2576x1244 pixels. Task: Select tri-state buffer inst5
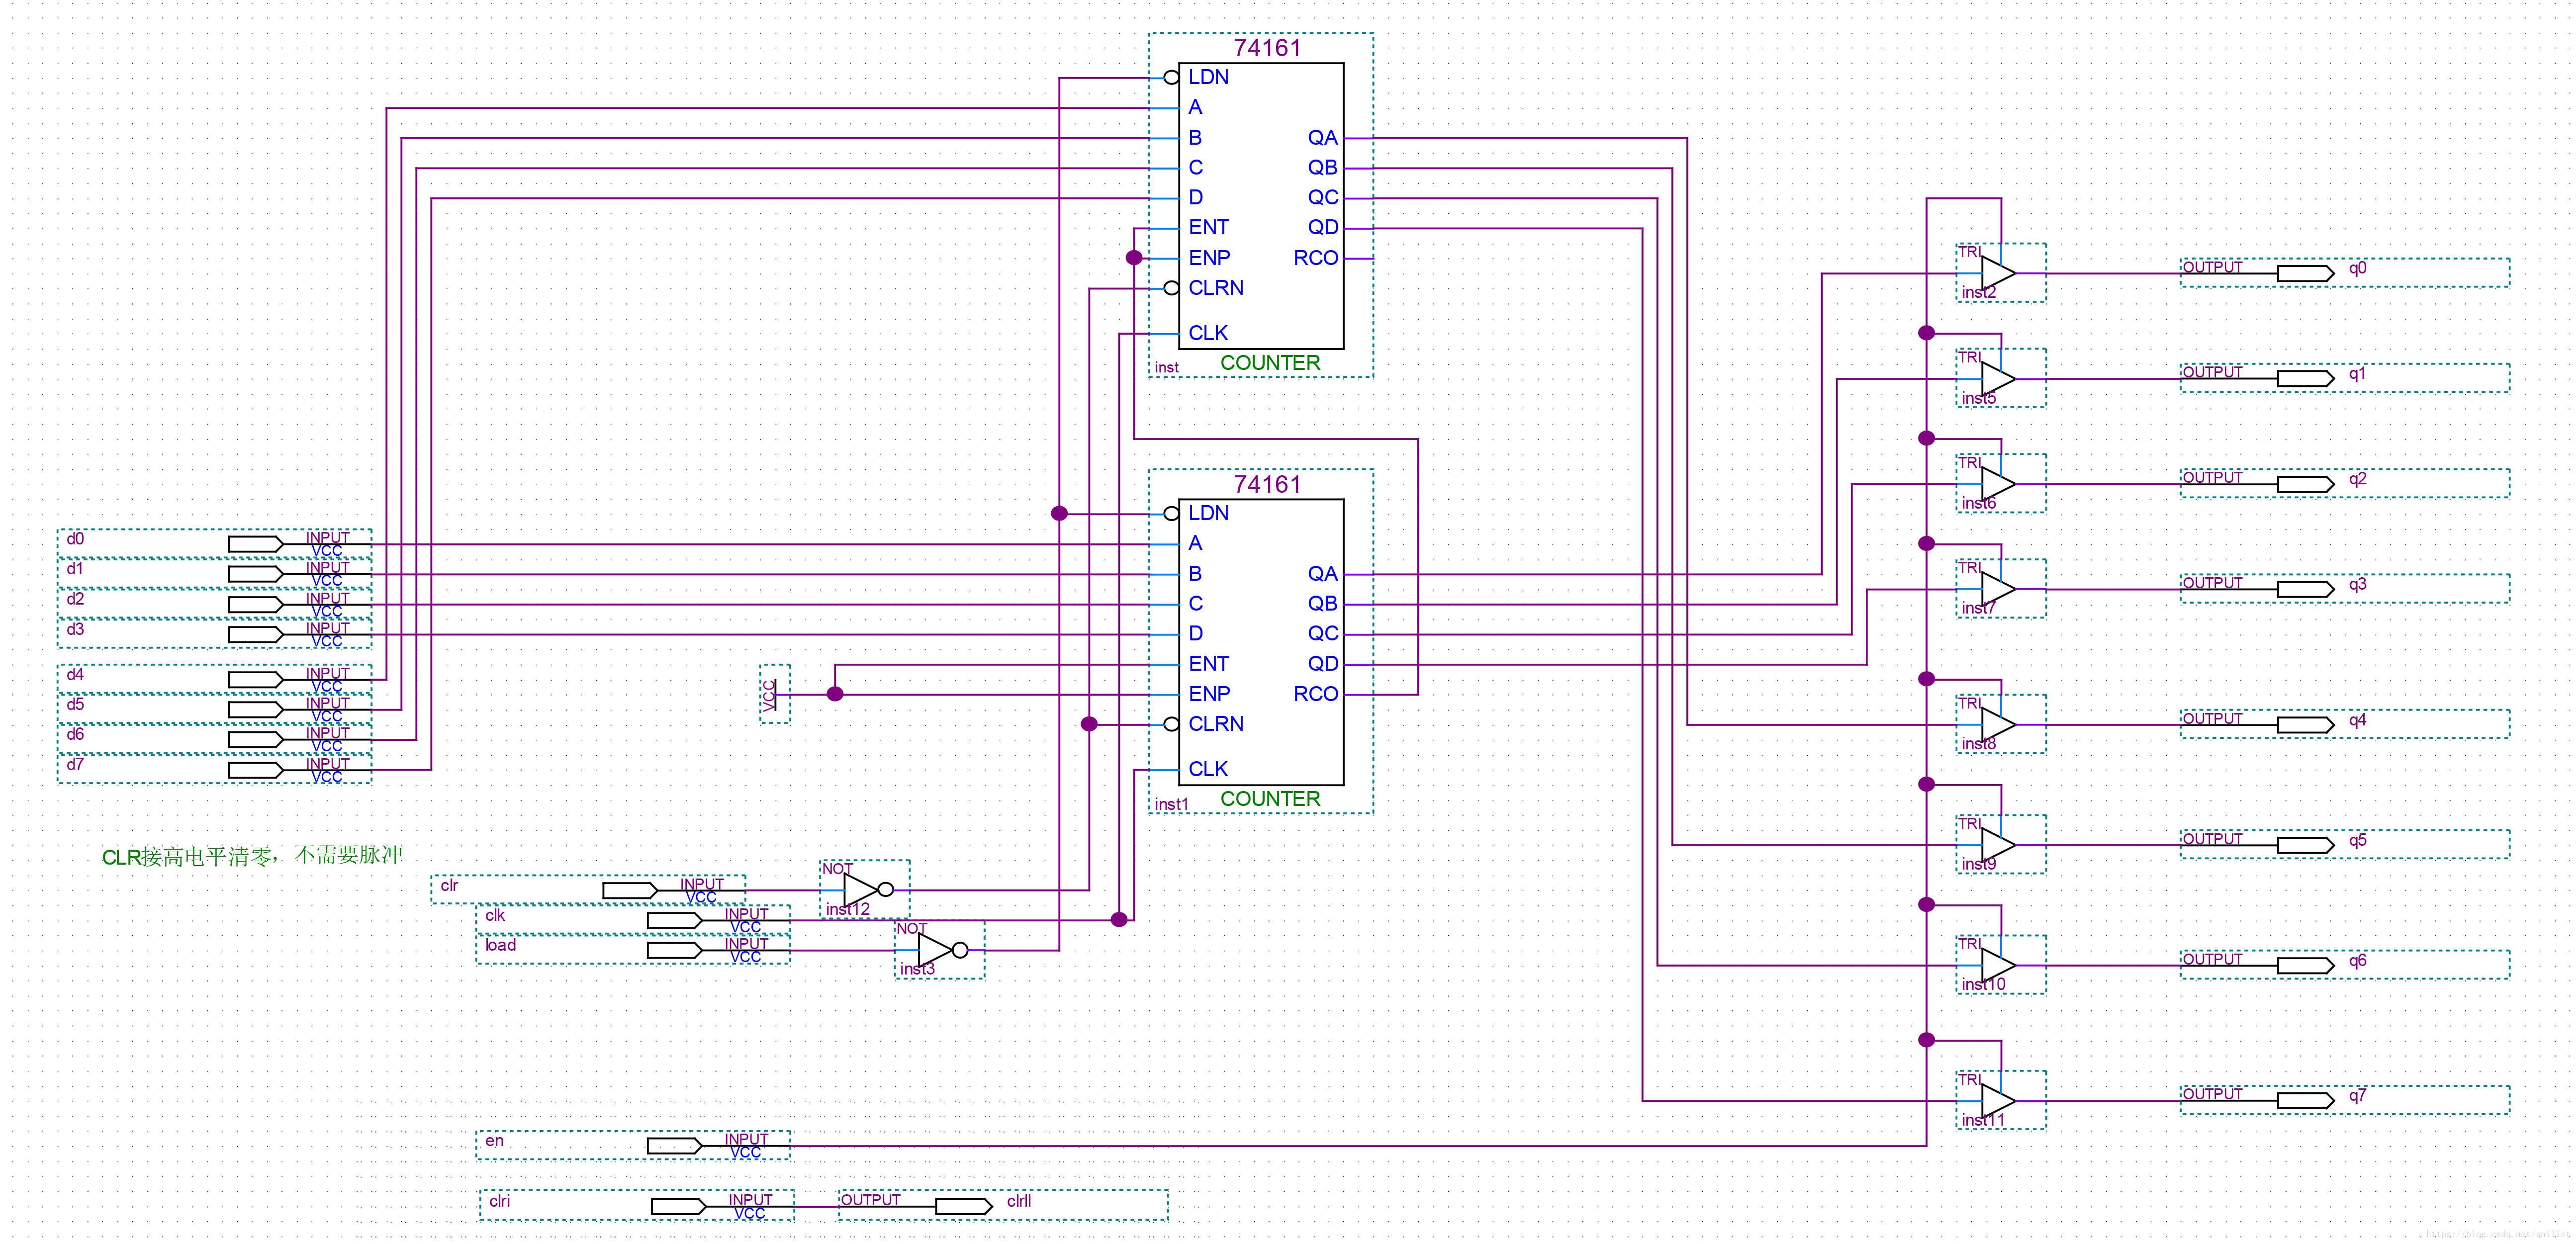click(2000, 378)
